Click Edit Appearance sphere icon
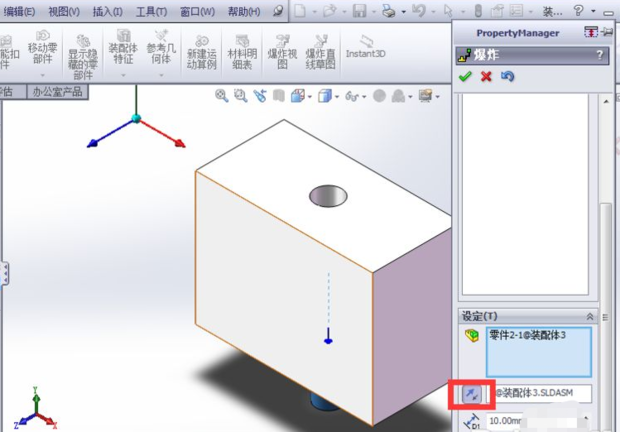 pyautogui.click(x=379, y=96)
